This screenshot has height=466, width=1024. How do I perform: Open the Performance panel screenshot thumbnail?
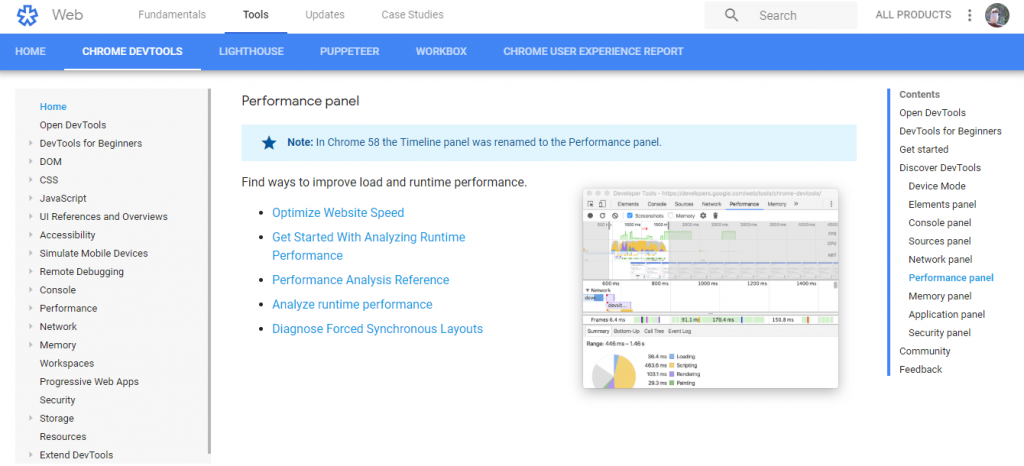711,287
